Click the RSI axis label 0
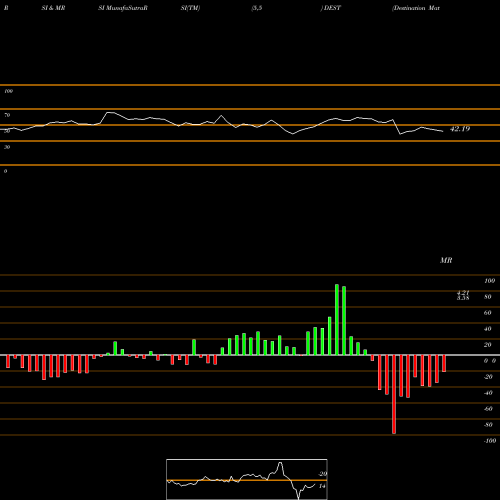500x500 pixels. 5,171
